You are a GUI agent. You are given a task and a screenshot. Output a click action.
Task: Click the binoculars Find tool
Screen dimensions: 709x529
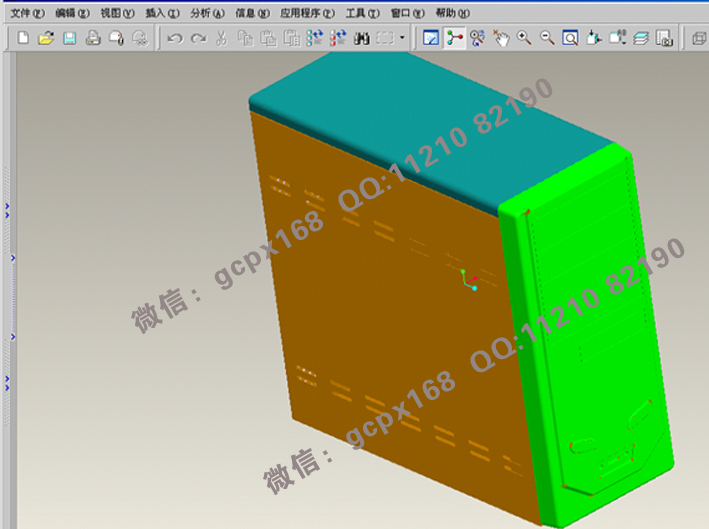[362, 38]
